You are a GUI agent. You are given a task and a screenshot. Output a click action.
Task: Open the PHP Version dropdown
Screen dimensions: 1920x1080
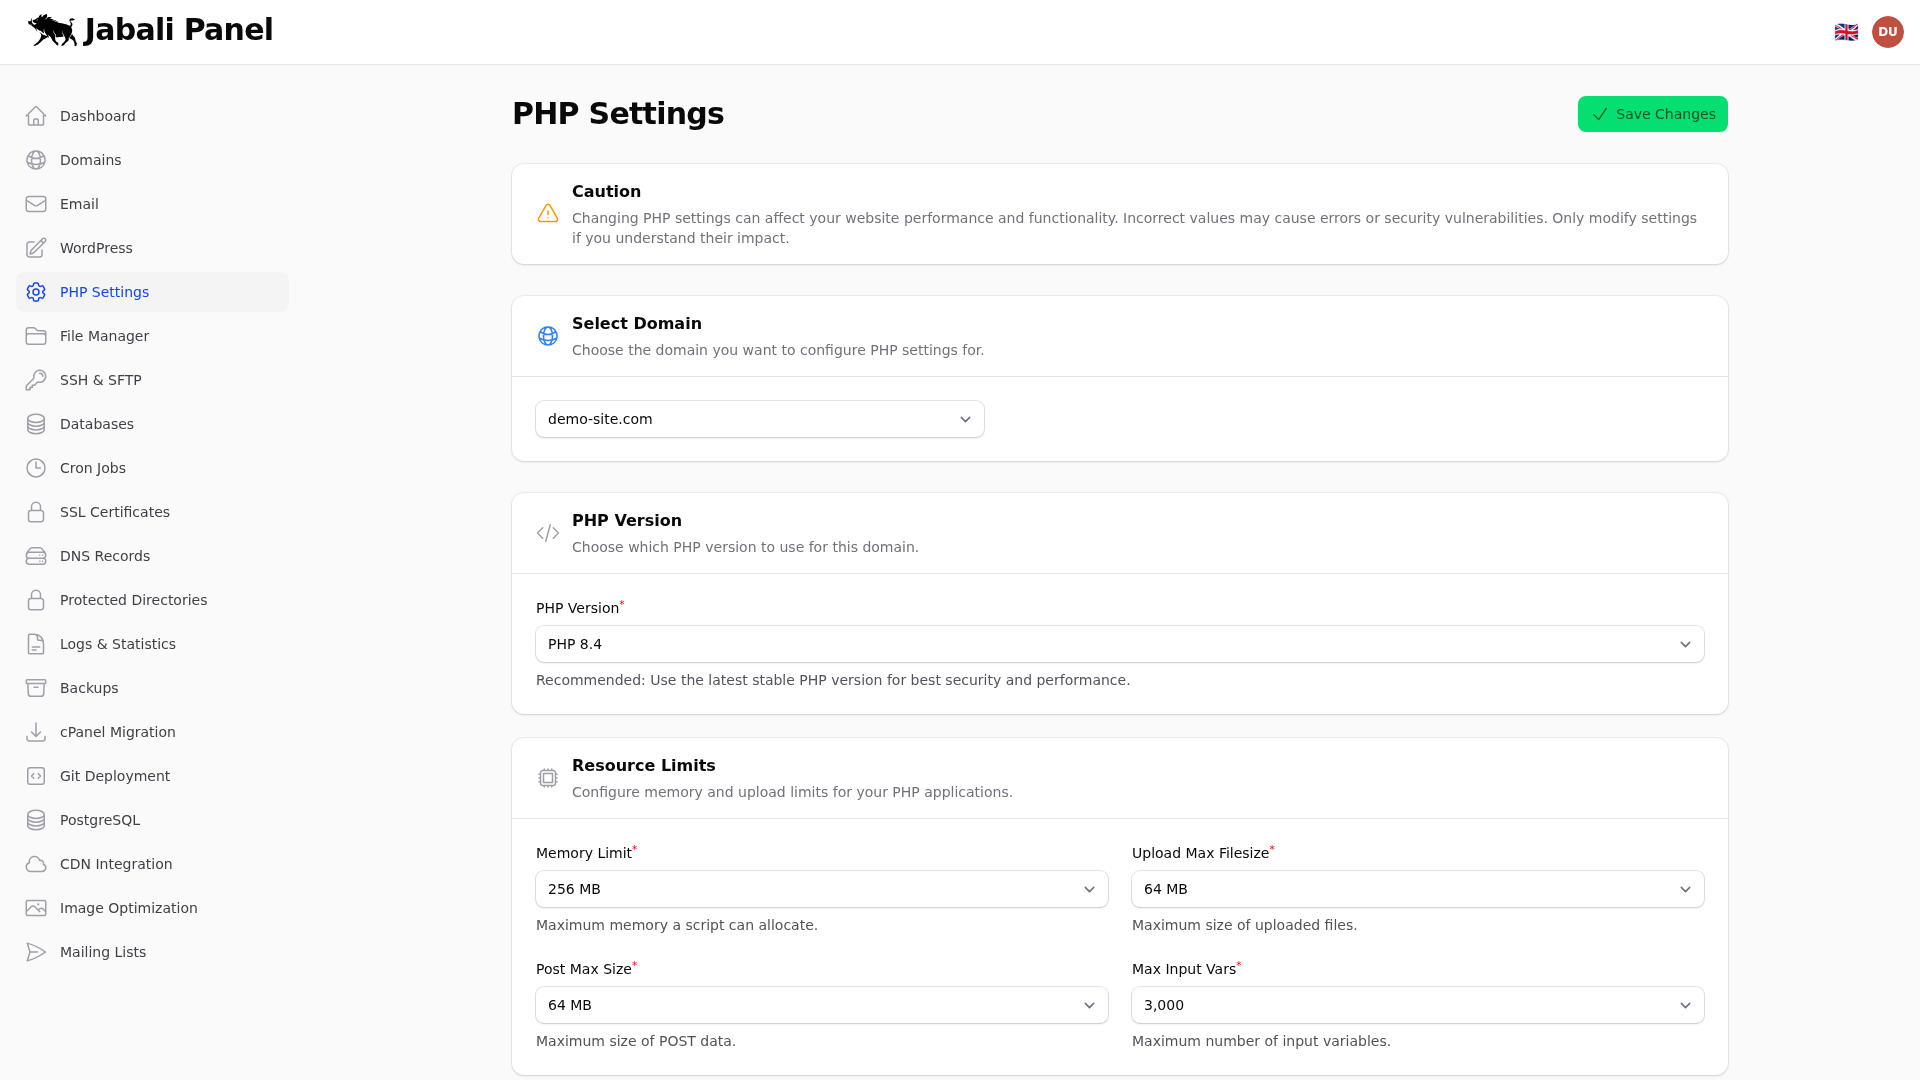click(x=1119, y=644)
